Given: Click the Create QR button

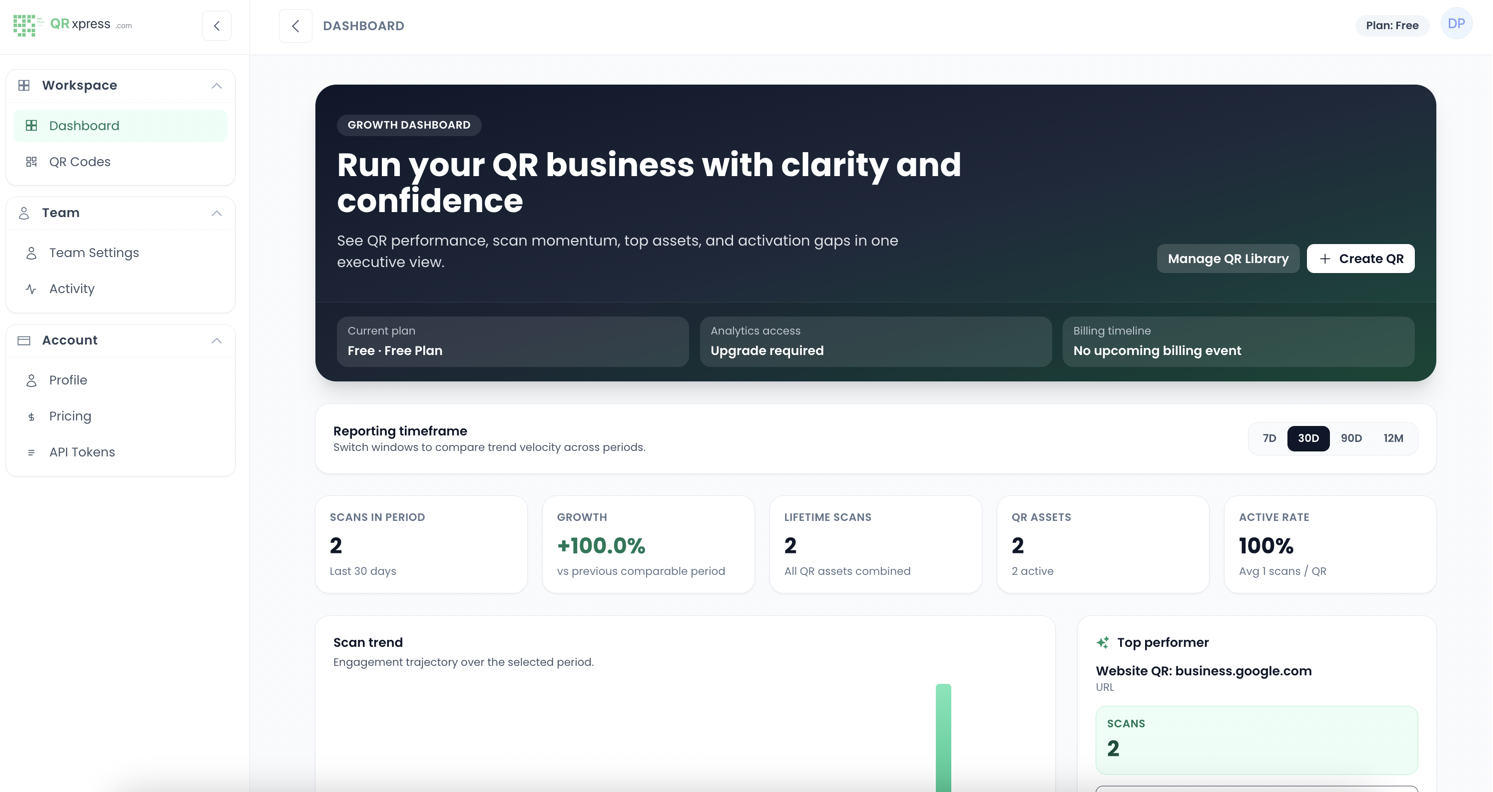Looking at the screenshot, I should point(1360,259).
